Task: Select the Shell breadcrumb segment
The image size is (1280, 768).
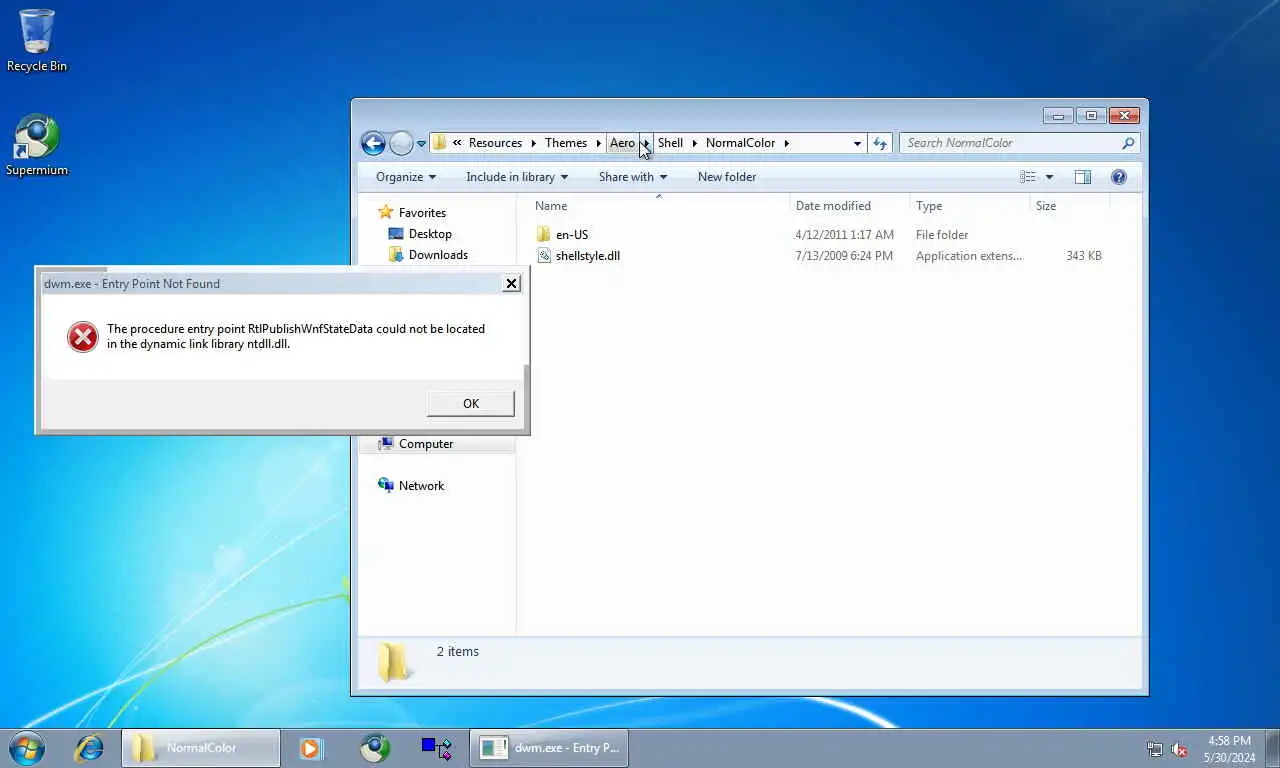Action: (670, 143)
